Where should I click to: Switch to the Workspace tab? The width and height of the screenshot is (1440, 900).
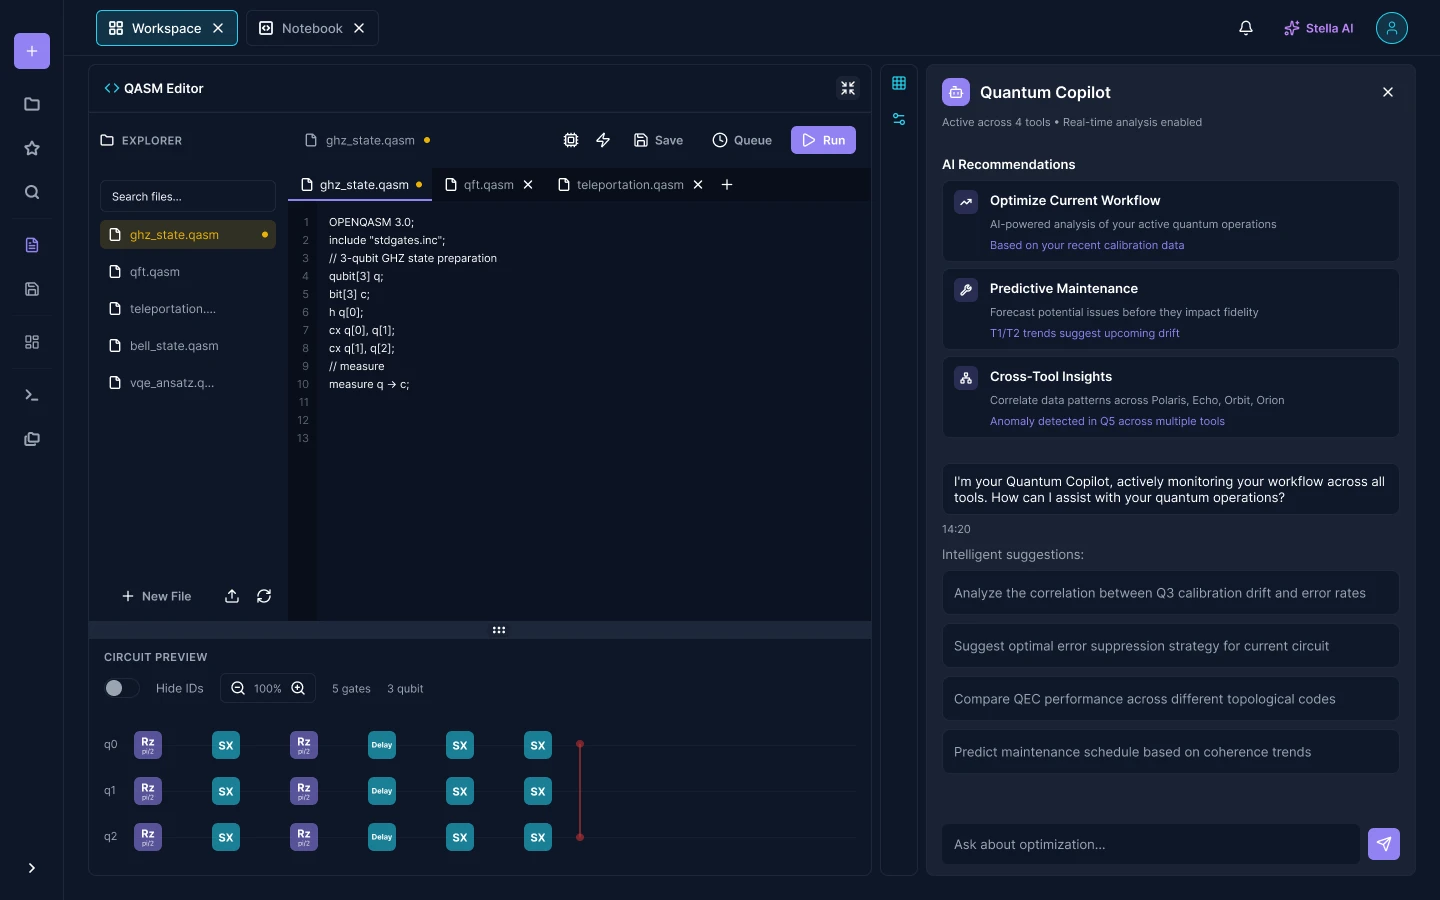coord(167,28)
